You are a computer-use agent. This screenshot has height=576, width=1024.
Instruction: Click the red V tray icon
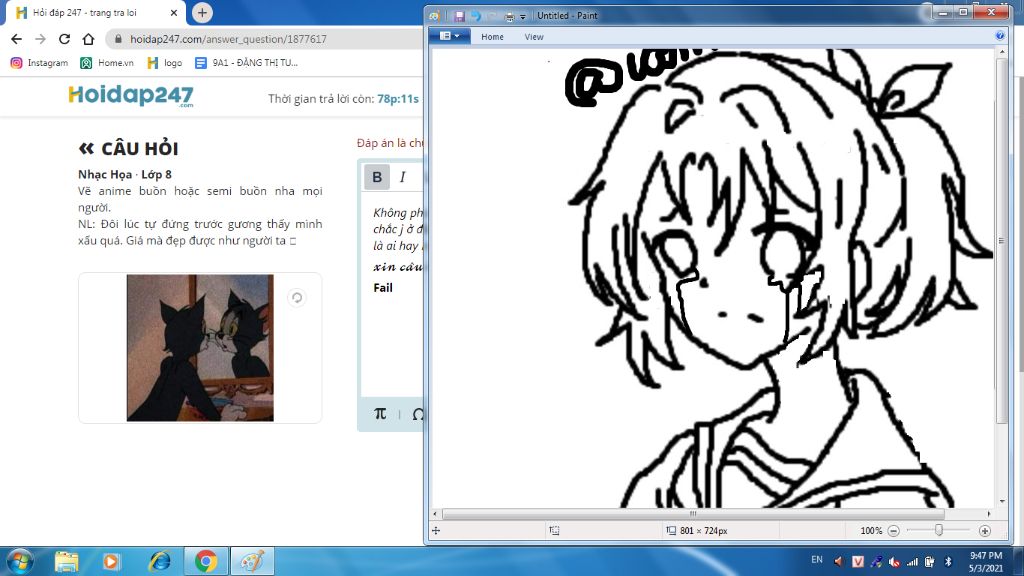tap(858, 562)
